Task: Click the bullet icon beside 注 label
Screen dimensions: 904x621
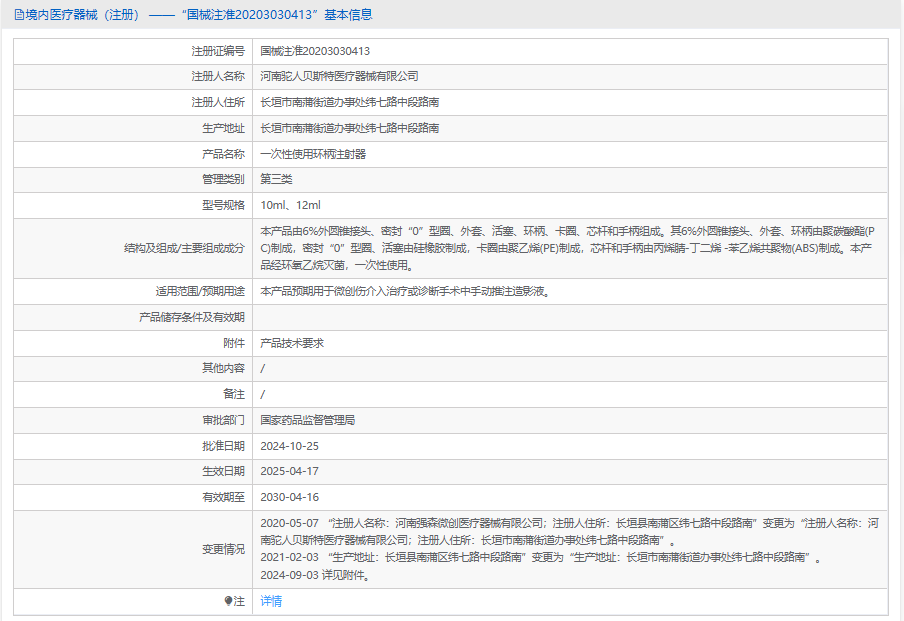Action: click(x=228, y=601)
